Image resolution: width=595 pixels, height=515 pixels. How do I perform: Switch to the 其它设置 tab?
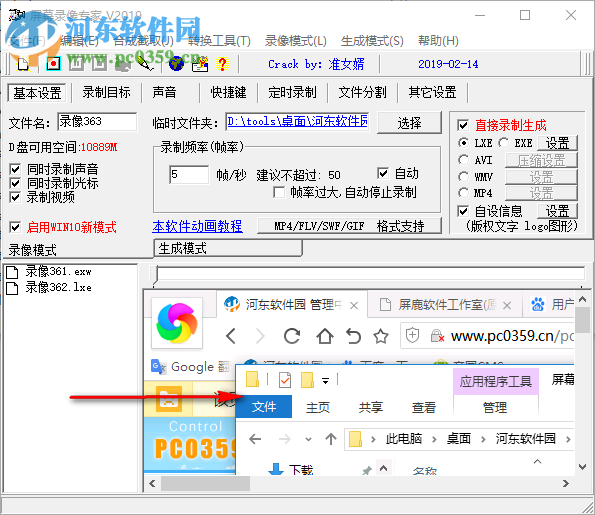coord(432,92)
